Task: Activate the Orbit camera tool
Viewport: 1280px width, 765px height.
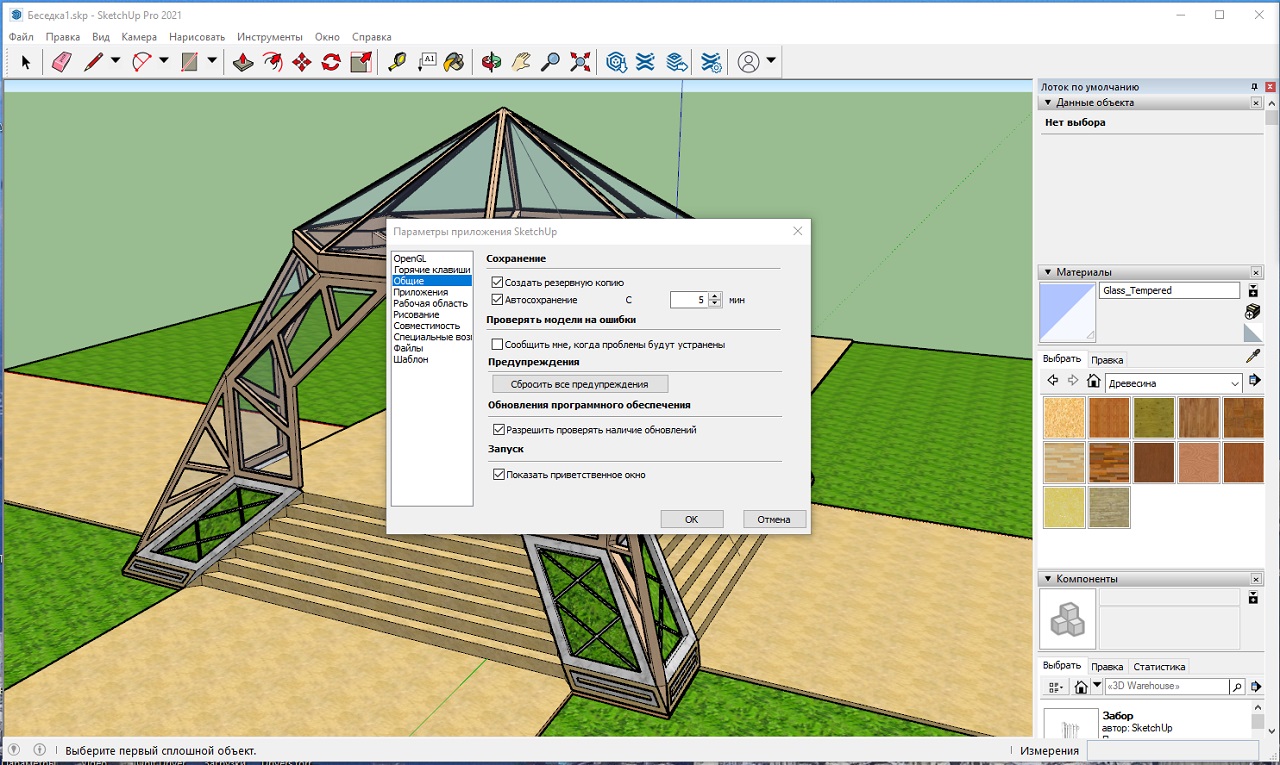Action: 491,62
